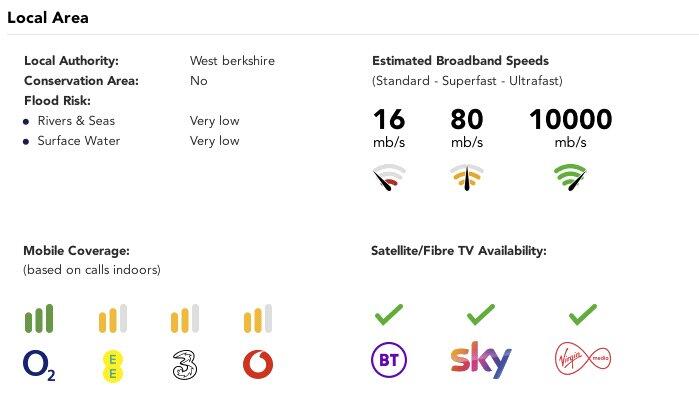Click the 10000 mb/s ultrafast speed value
Screen dimensions: 699x410
coord(570,120)
